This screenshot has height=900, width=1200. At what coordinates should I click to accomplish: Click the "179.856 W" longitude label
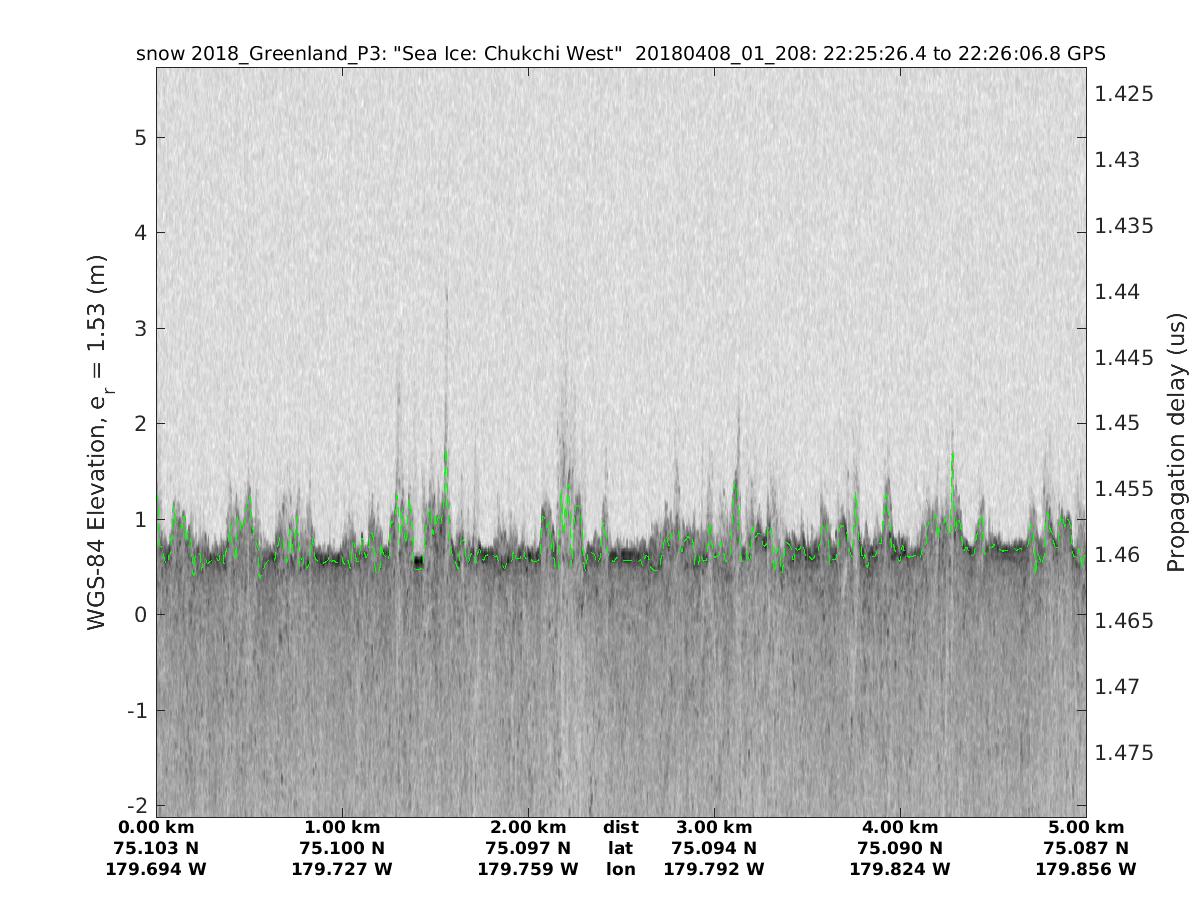tap(1086, 870)
